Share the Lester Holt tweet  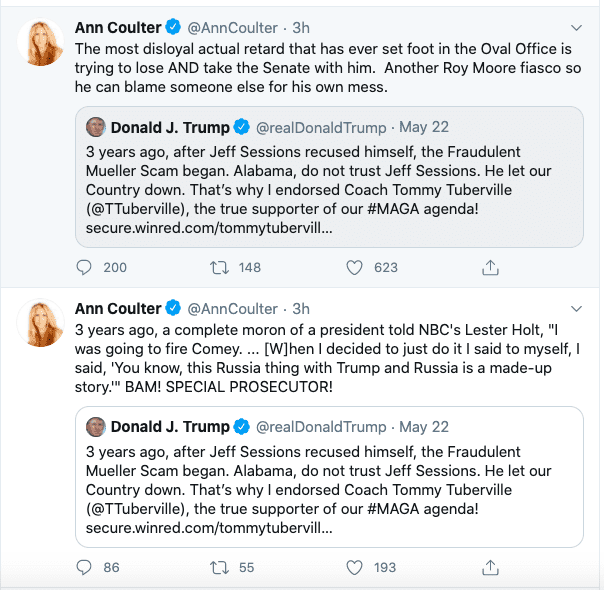[490, 567]
